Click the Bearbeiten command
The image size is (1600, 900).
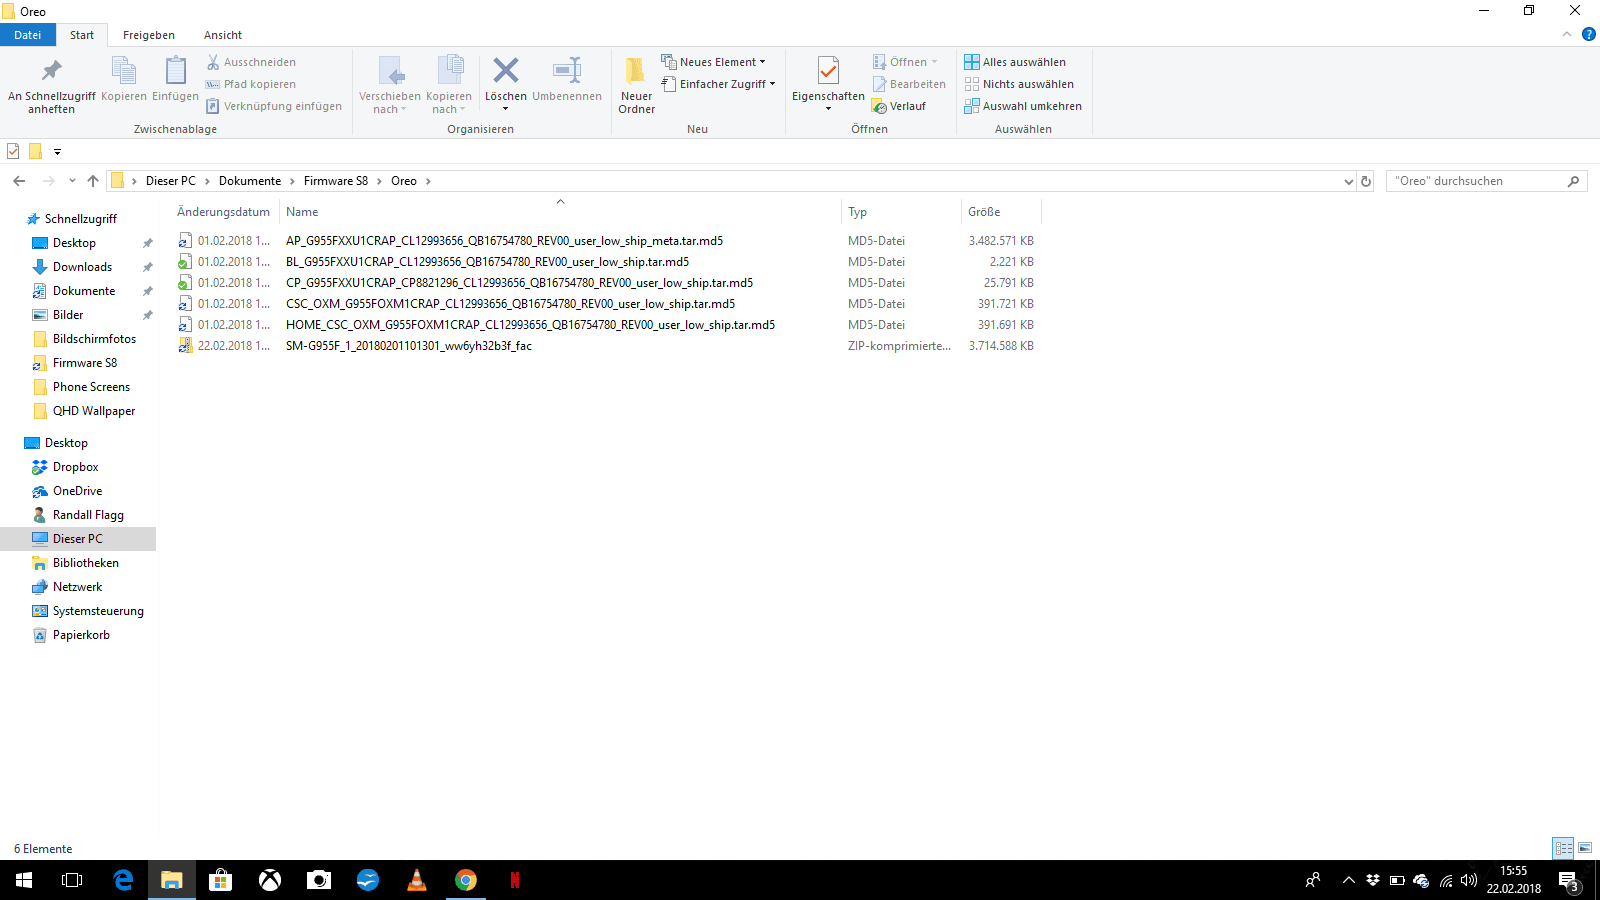pyautogui.click(x=909, y=84)
